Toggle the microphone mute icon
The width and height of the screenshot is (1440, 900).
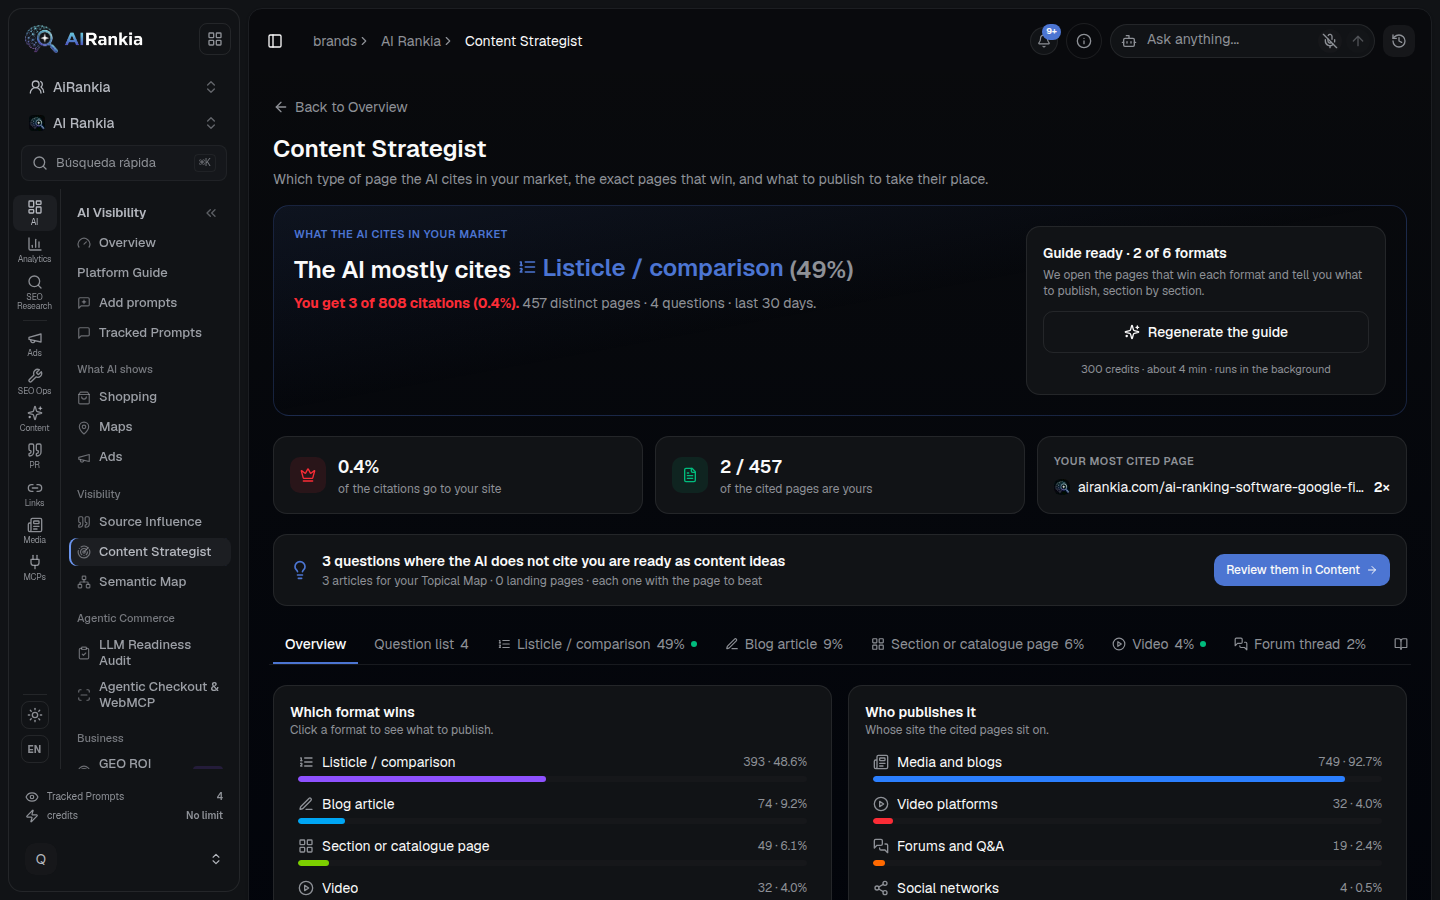1330,41
